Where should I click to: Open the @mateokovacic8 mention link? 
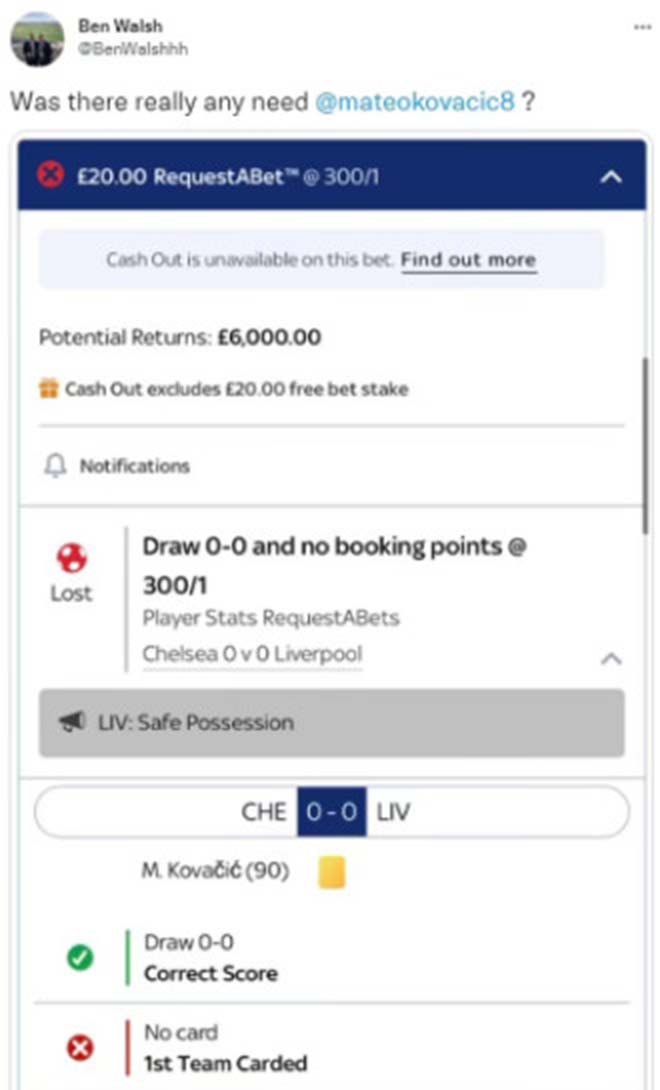[x=415, y=102]
